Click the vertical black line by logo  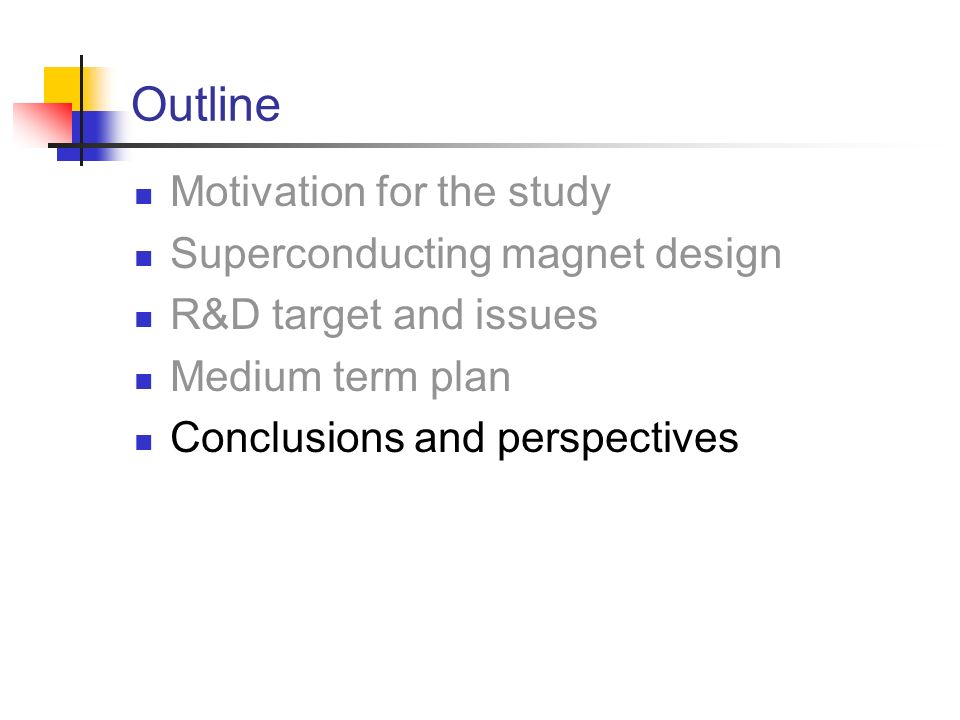click(x=81, y=110)
